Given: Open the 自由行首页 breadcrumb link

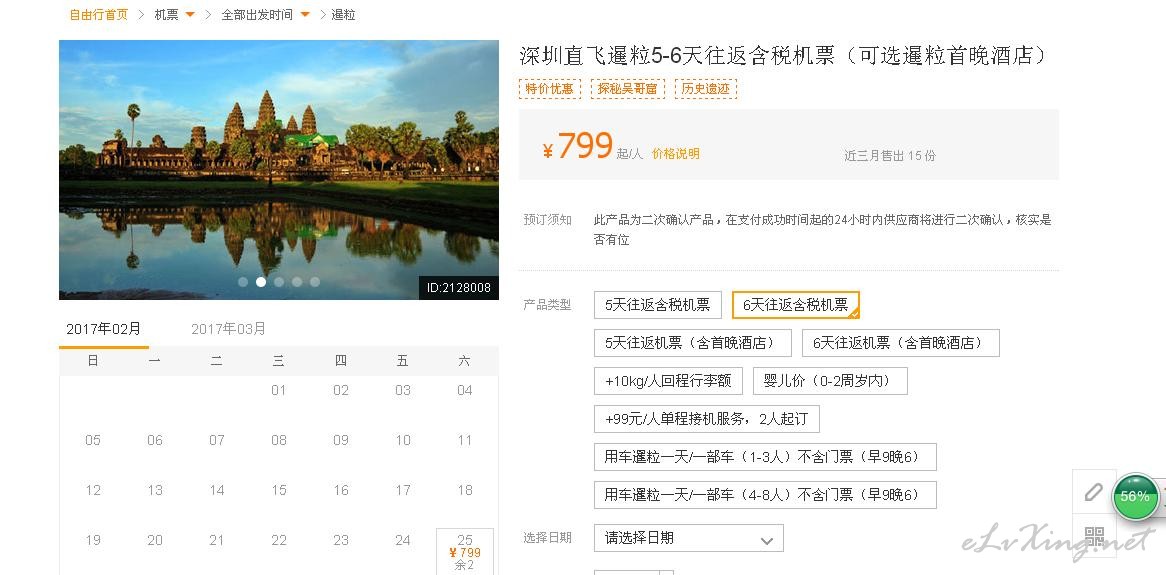Looking at the screenshot, I should pyautogui.click(x=98, y=15).
